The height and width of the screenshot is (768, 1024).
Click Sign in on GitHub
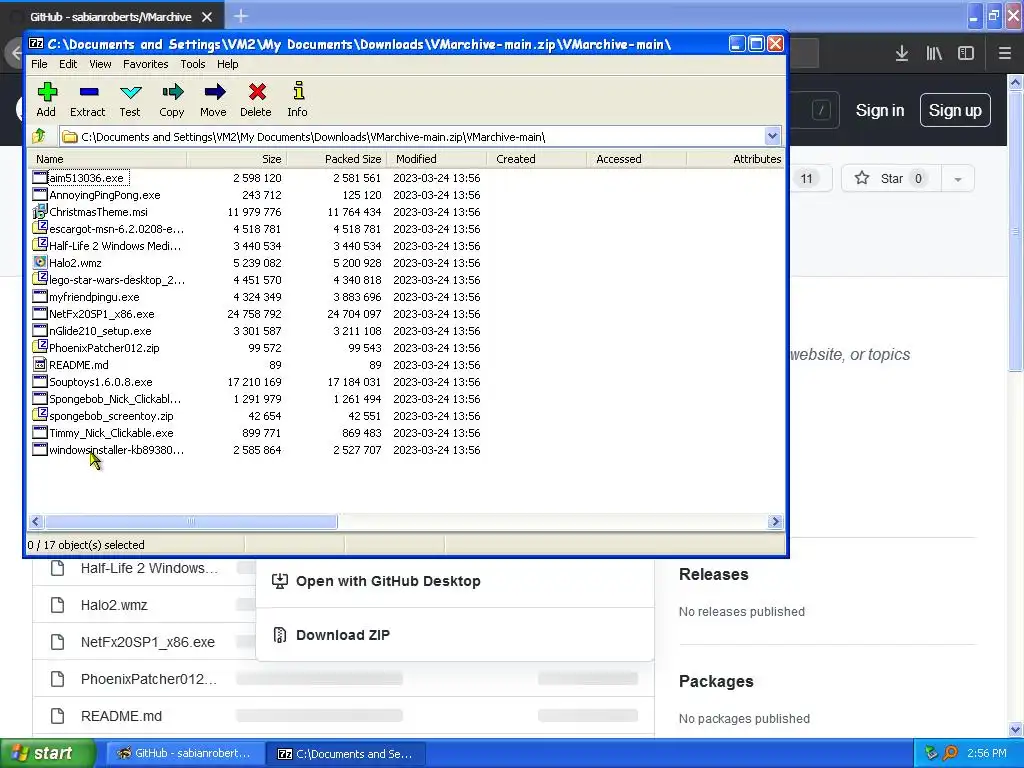880,110
